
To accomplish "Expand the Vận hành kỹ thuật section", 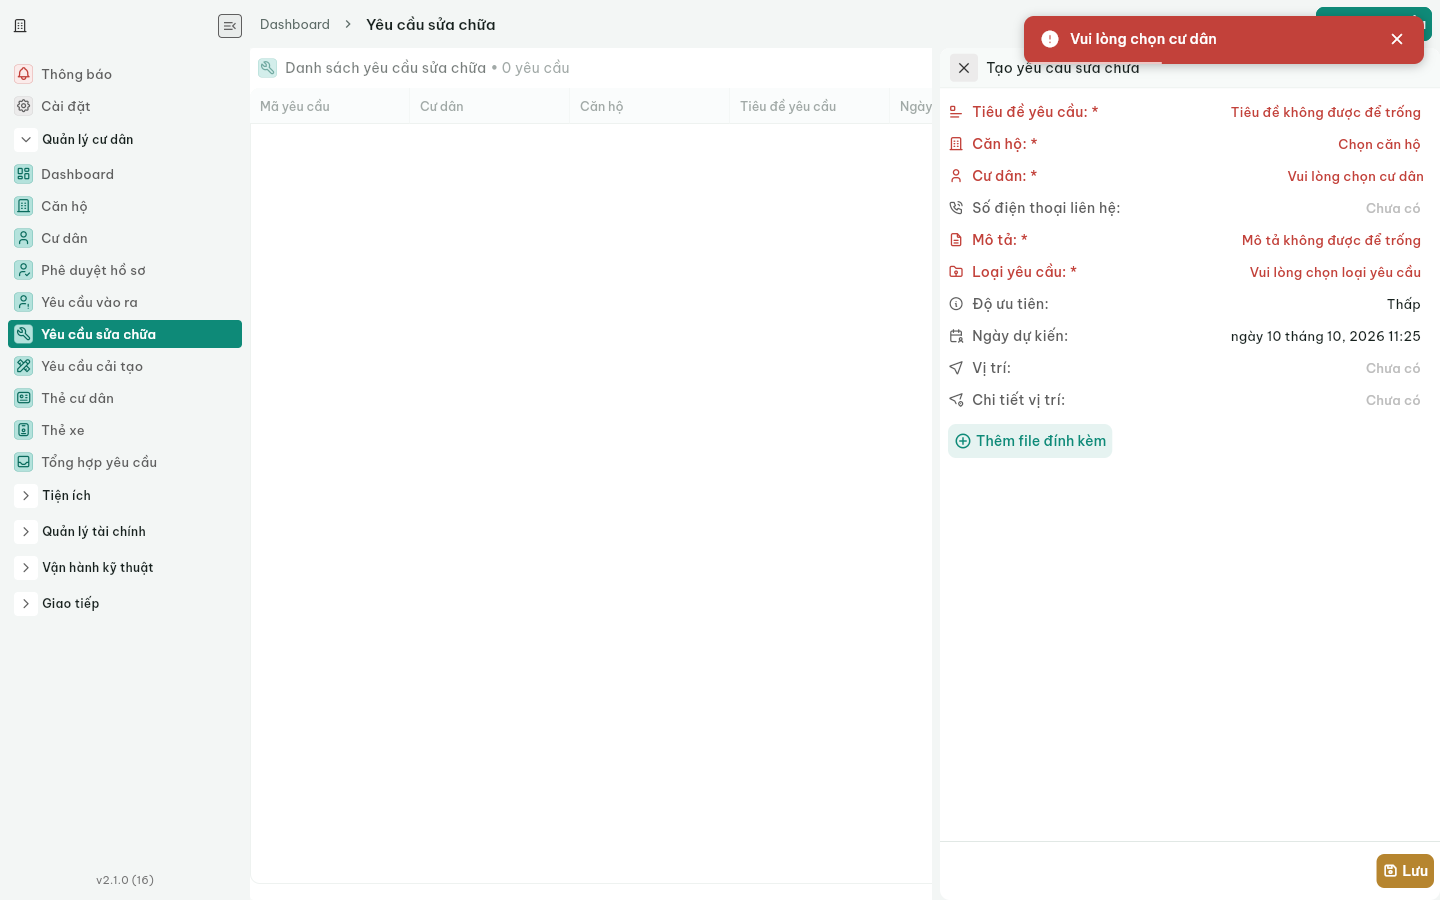I will [26, 568].
